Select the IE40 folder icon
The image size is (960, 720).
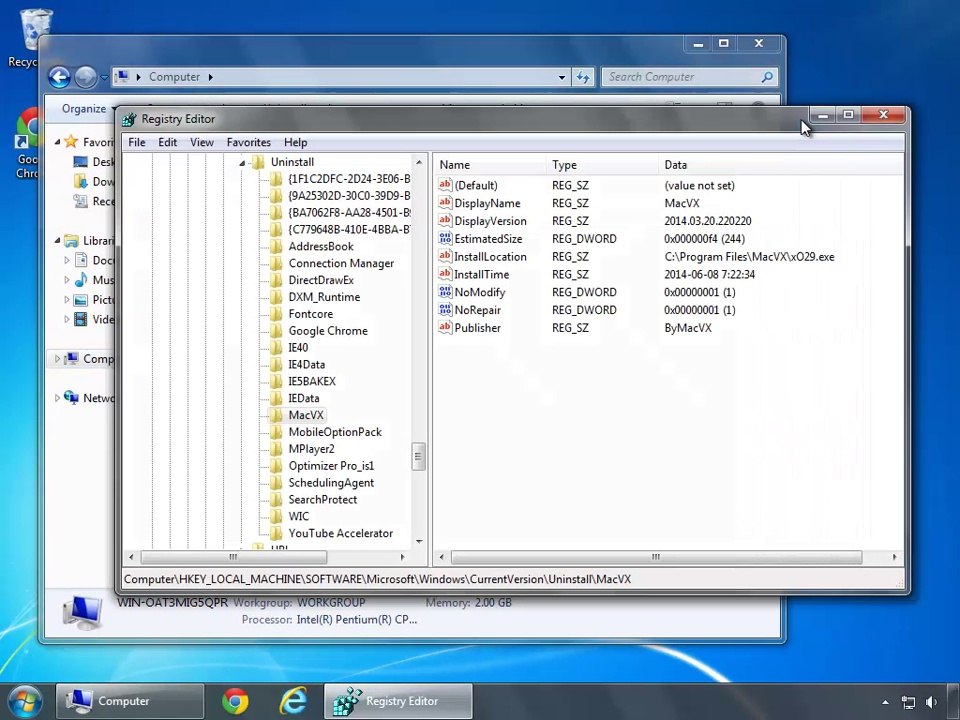pyautogui.click(x=276, y=347)
